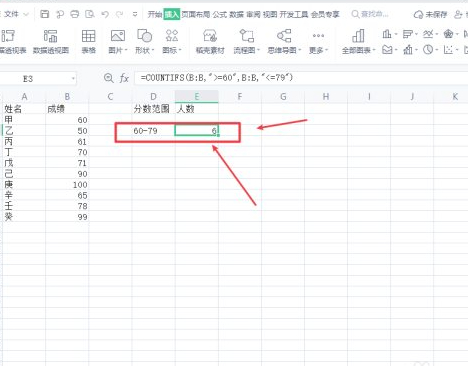
Task: Expand the Name Box dropdown arrow
Action: (x=73, y=79)
